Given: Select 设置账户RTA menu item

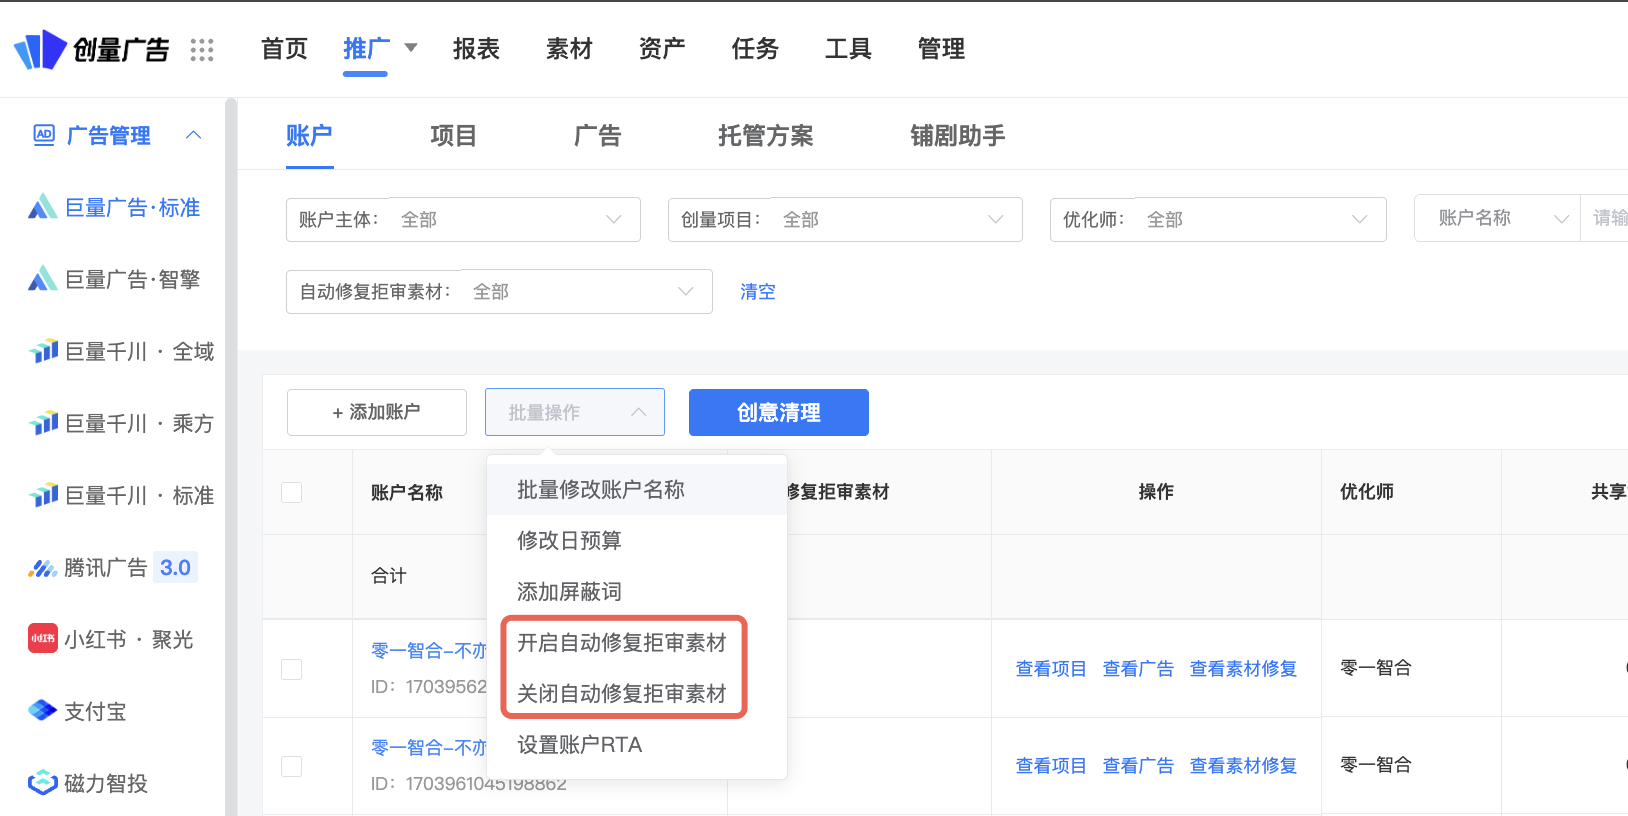Looking at the screenshot, I should pyautogui.click(x=637, y=745).
